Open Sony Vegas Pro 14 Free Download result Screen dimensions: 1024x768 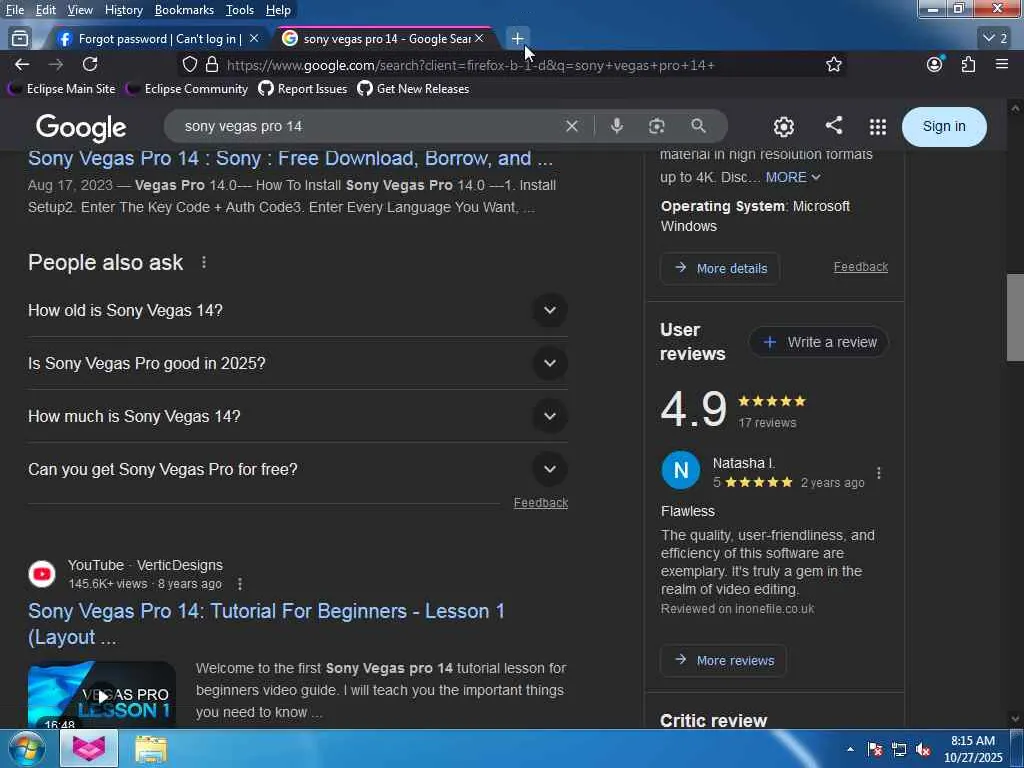[x=290, y=159]
